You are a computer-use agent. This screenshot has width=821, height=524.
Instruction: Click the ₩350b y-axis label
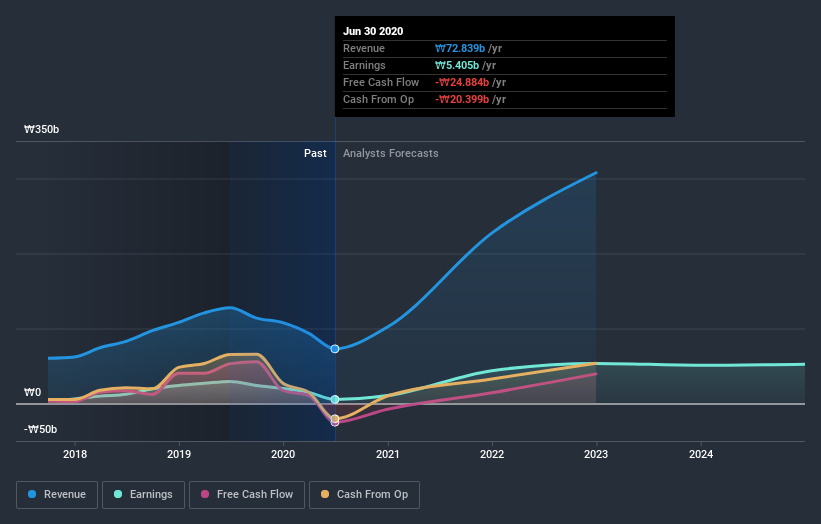click(x=41, y=129)
